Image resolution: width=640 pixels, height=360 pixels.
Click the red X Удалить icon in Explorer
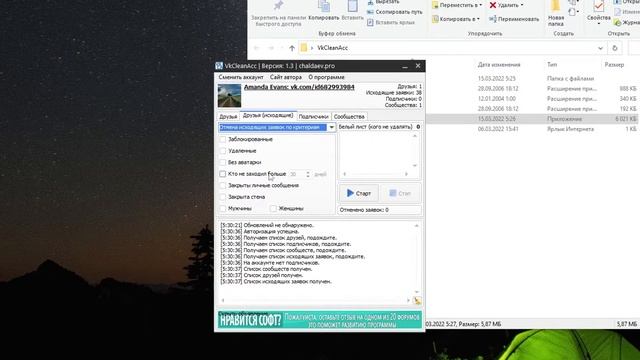coord(493,5)
